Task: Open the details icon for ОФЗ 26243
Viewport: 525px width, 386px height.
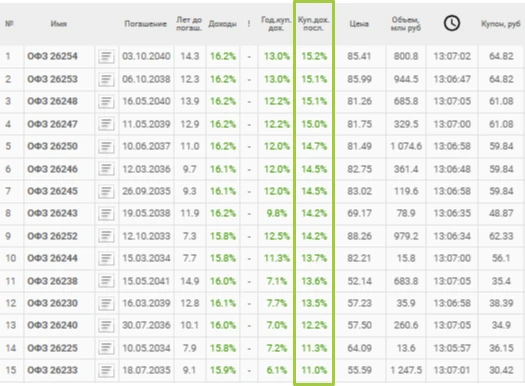Action: point(106,213)
